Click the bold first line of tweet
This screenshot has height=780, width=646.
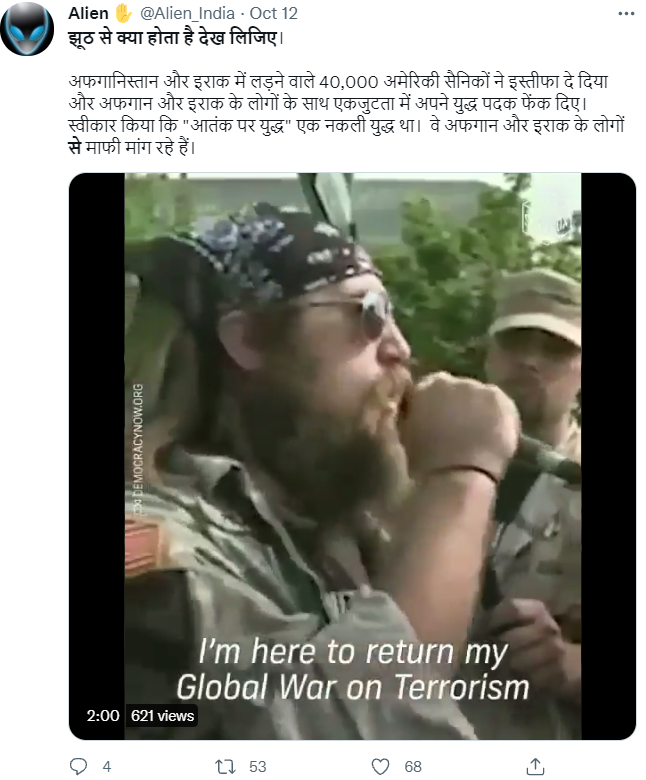(x=176, y=38)
